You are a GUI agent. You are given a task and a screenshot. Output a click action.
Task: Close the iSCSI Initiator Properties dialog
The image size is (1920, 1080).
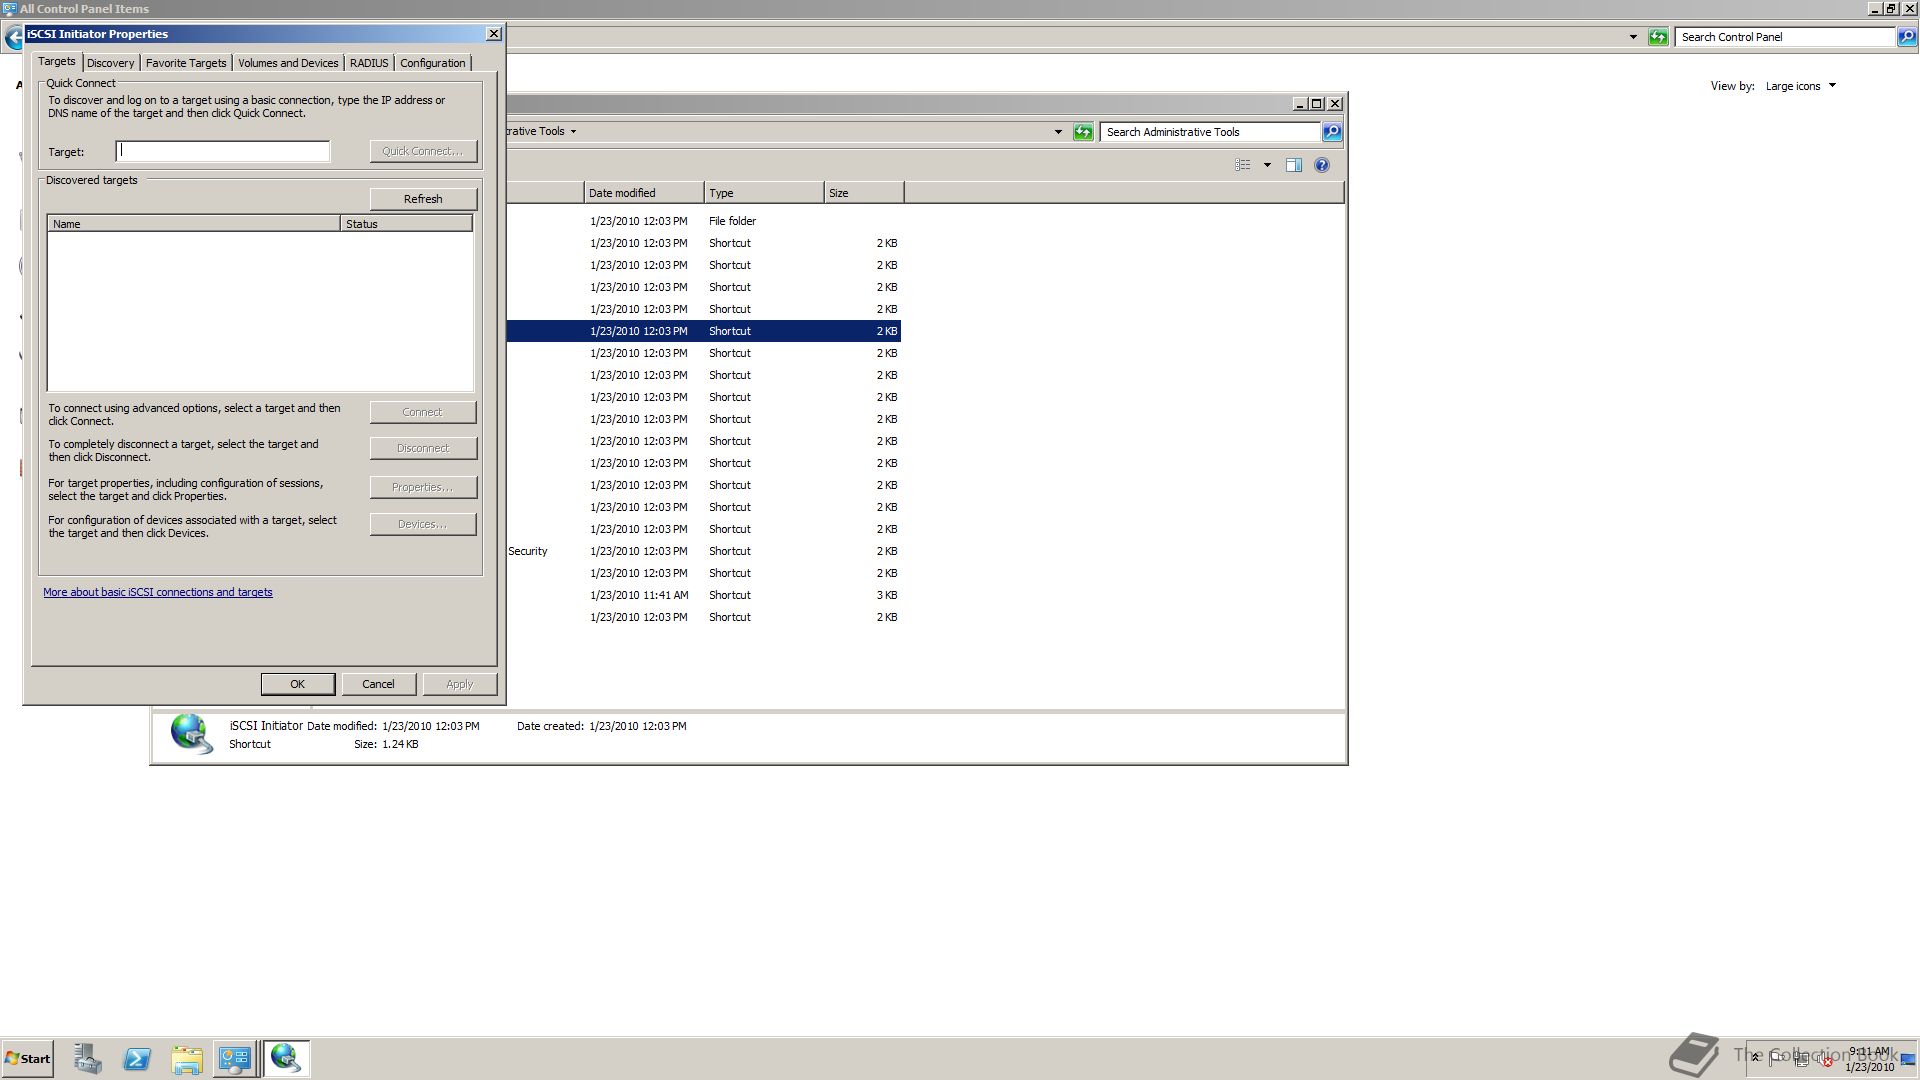pyautogui.click(x=494, y=33)
